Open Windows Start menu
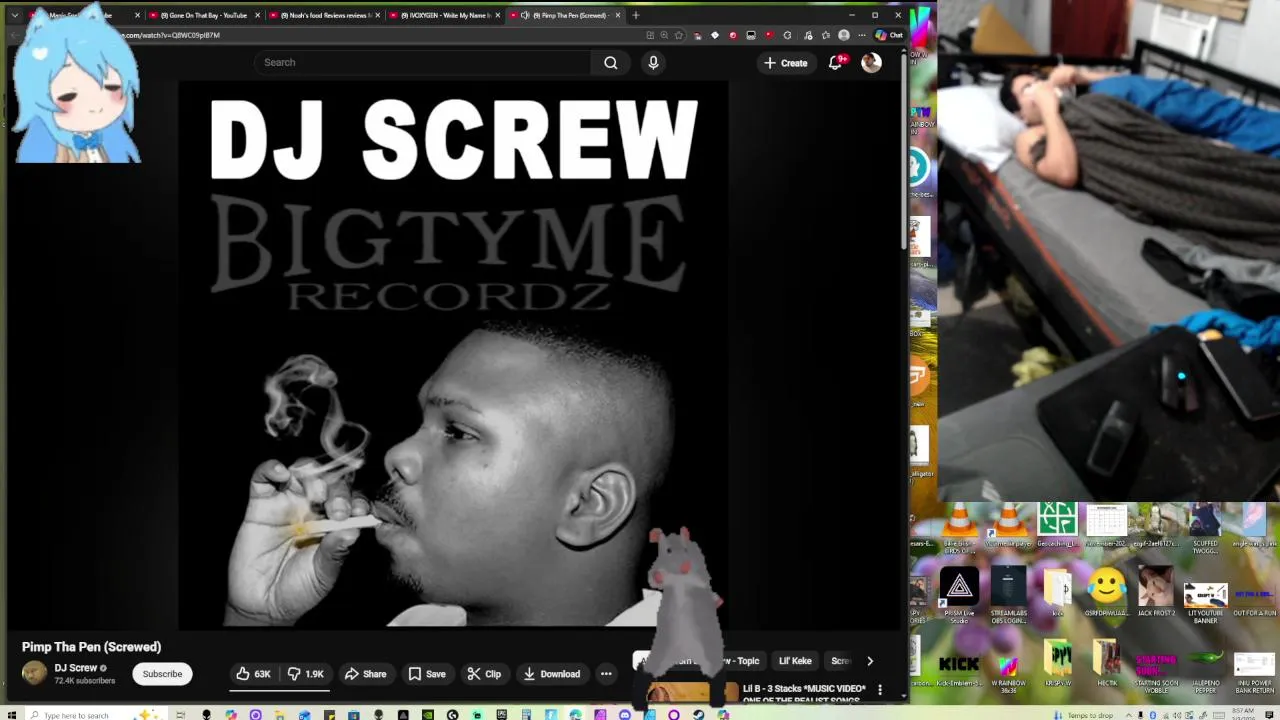1280x720 pixels. [x=13, y=715]
